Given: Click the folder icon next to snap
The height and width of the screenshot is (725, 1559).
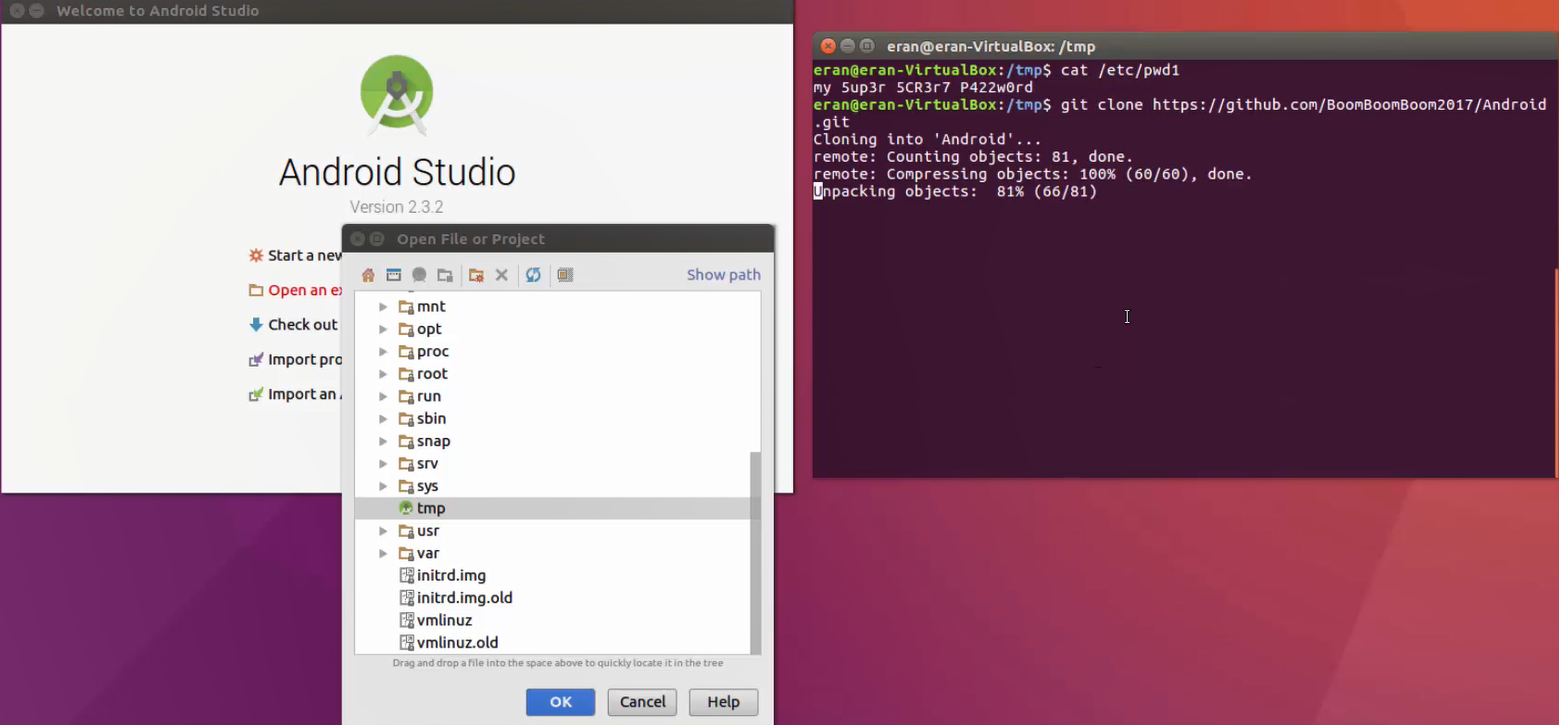Looking at the screenshot, I should coord(406,441).
